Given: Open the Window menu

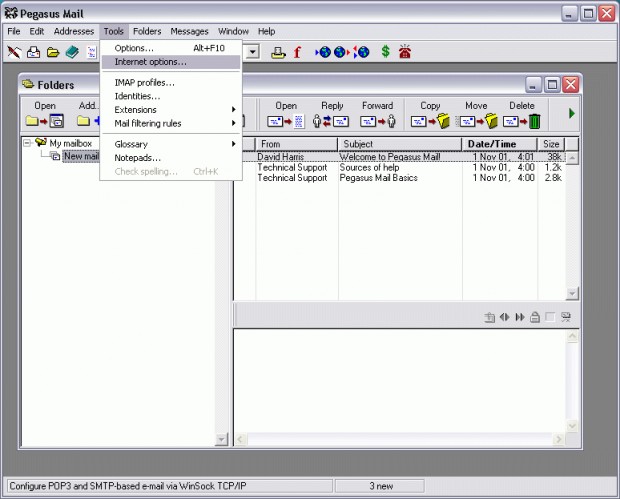Looking at the screenshot, I should (233, 31).
